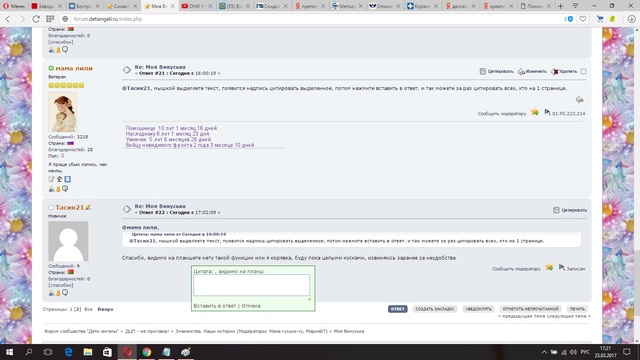The height and width of the screenshot is (360, 640).
Task: Open the shopping cart extension icon
Action: [x=600, y=19]
